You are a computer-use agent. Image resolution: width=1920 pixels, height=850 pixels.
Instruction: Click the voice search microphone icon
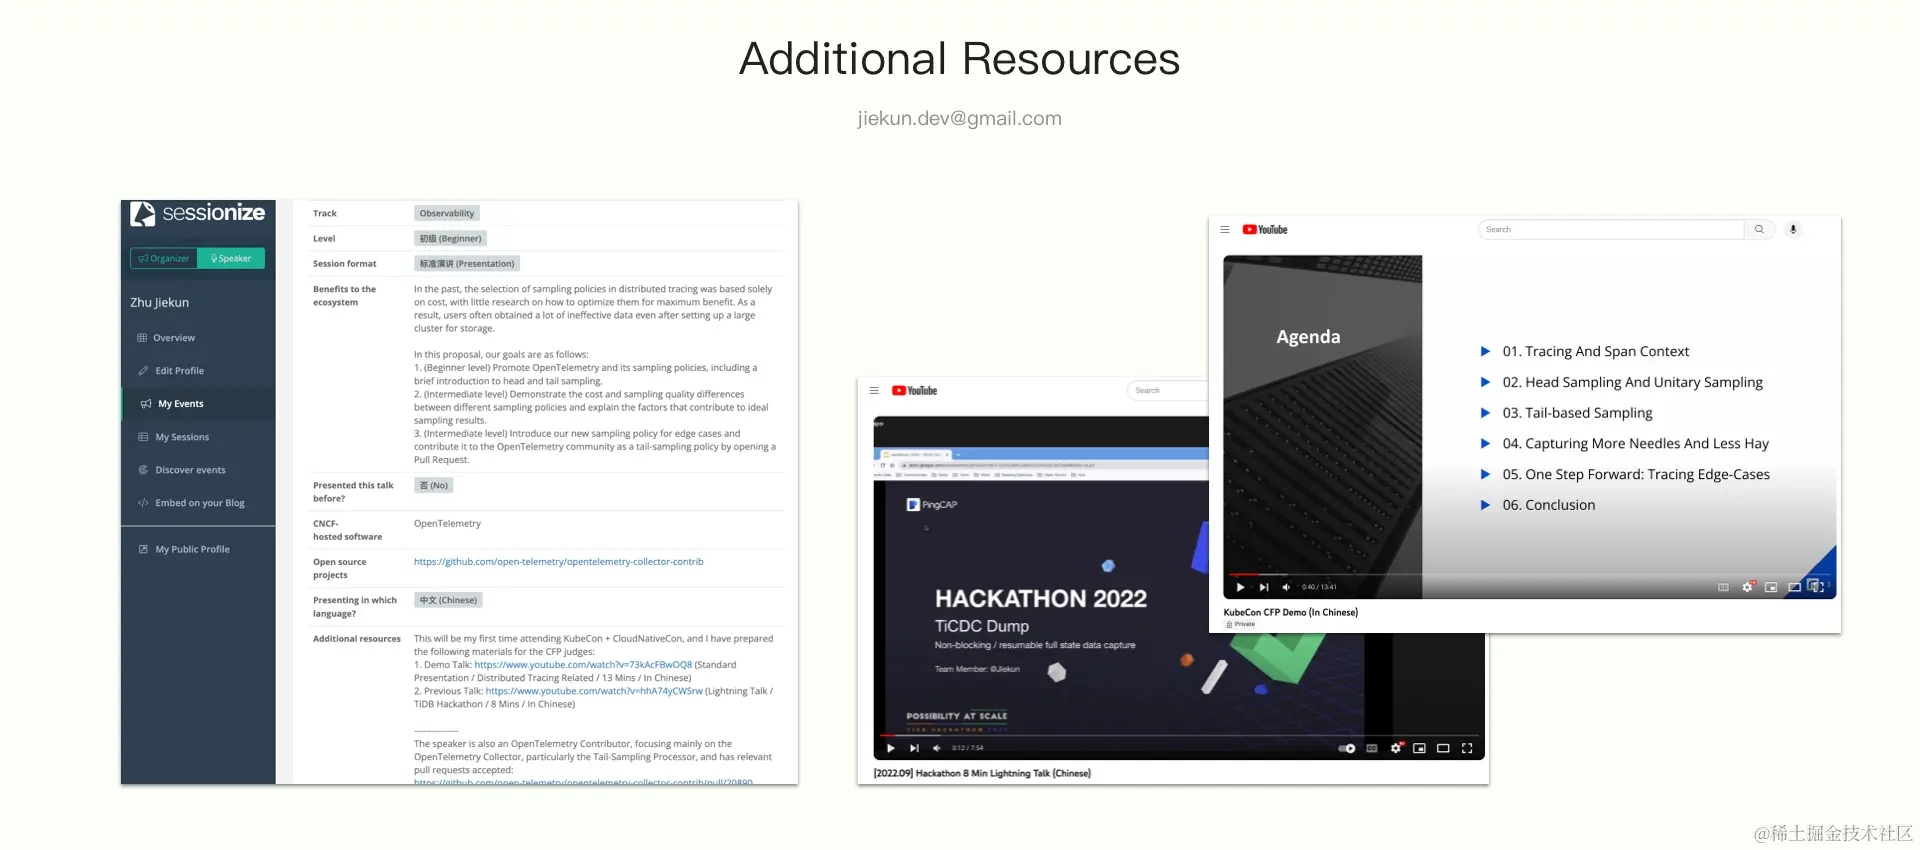tap(1793, 230)
